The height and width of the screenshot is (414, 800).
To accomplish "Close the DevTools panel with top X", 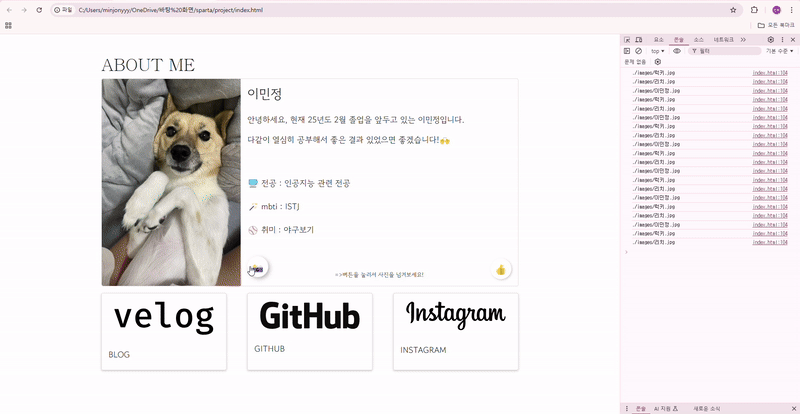I will coord(793,39).
